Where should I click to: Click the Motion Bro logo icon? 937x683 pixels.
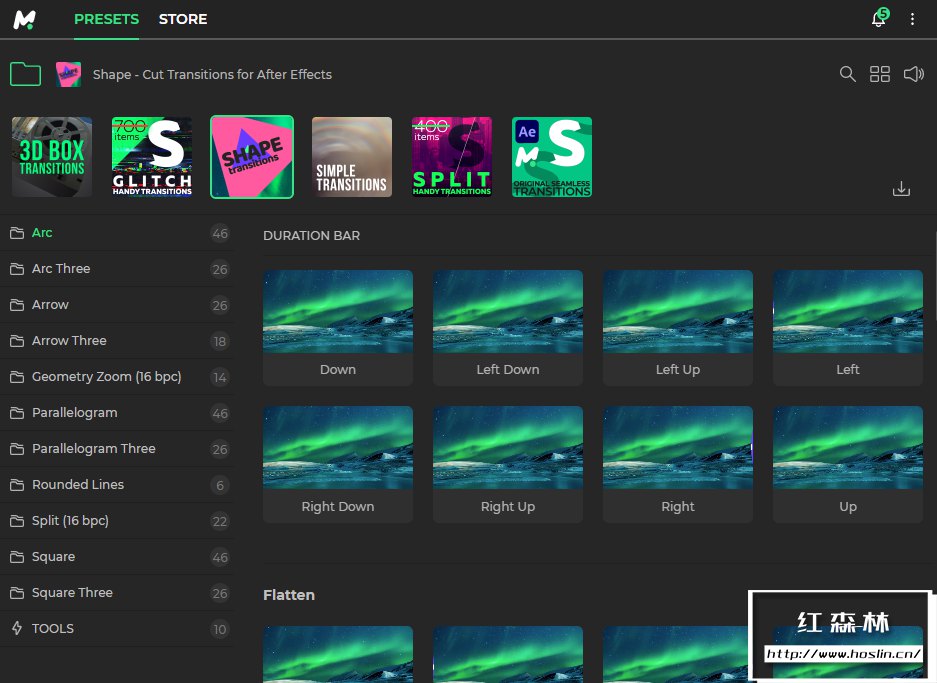click(25, 20)
